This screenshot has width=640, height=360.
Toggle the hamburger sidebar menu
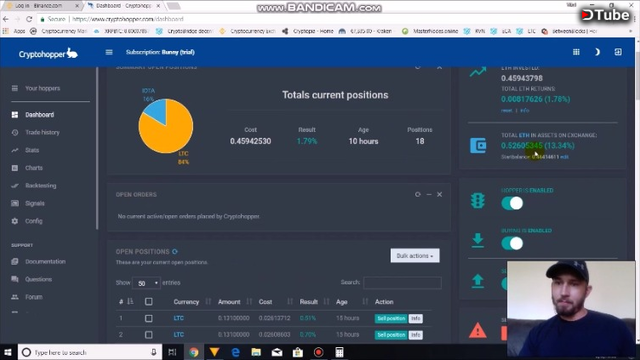(109, 52)
